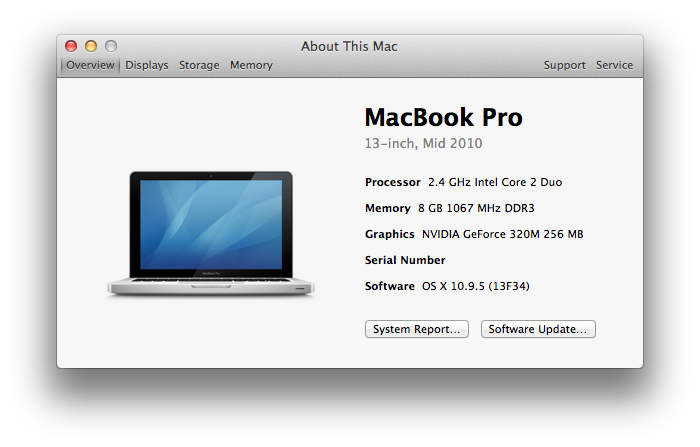Close the About This Mac window

71,46
